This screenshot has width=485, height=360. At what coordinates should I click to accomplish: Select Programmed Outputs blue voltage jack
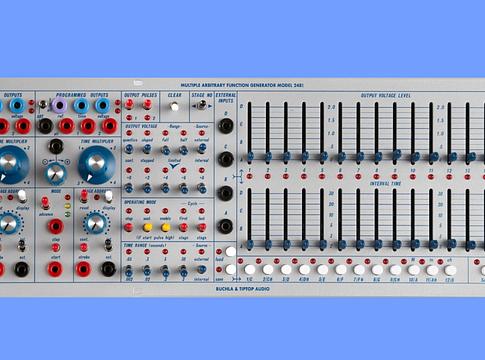103,105
